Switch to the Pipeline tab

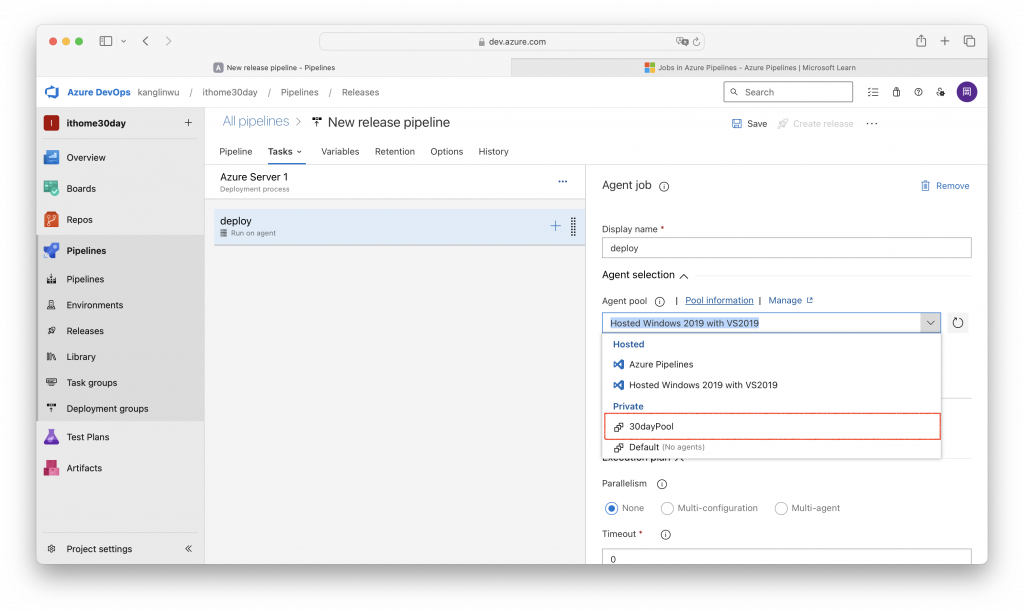236,152
